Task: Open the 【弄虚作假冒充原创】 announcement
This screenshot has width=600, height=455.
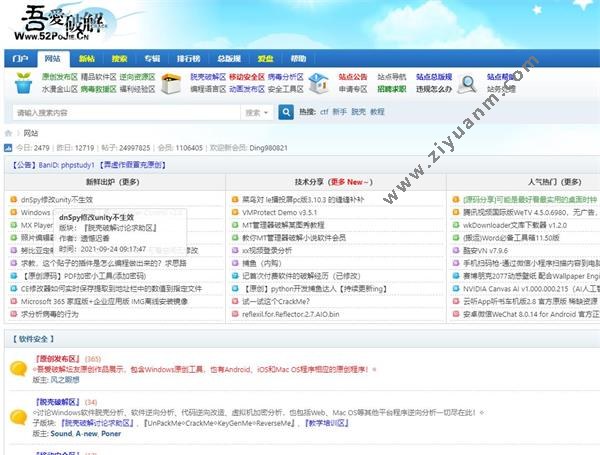Action: [133, 165]
